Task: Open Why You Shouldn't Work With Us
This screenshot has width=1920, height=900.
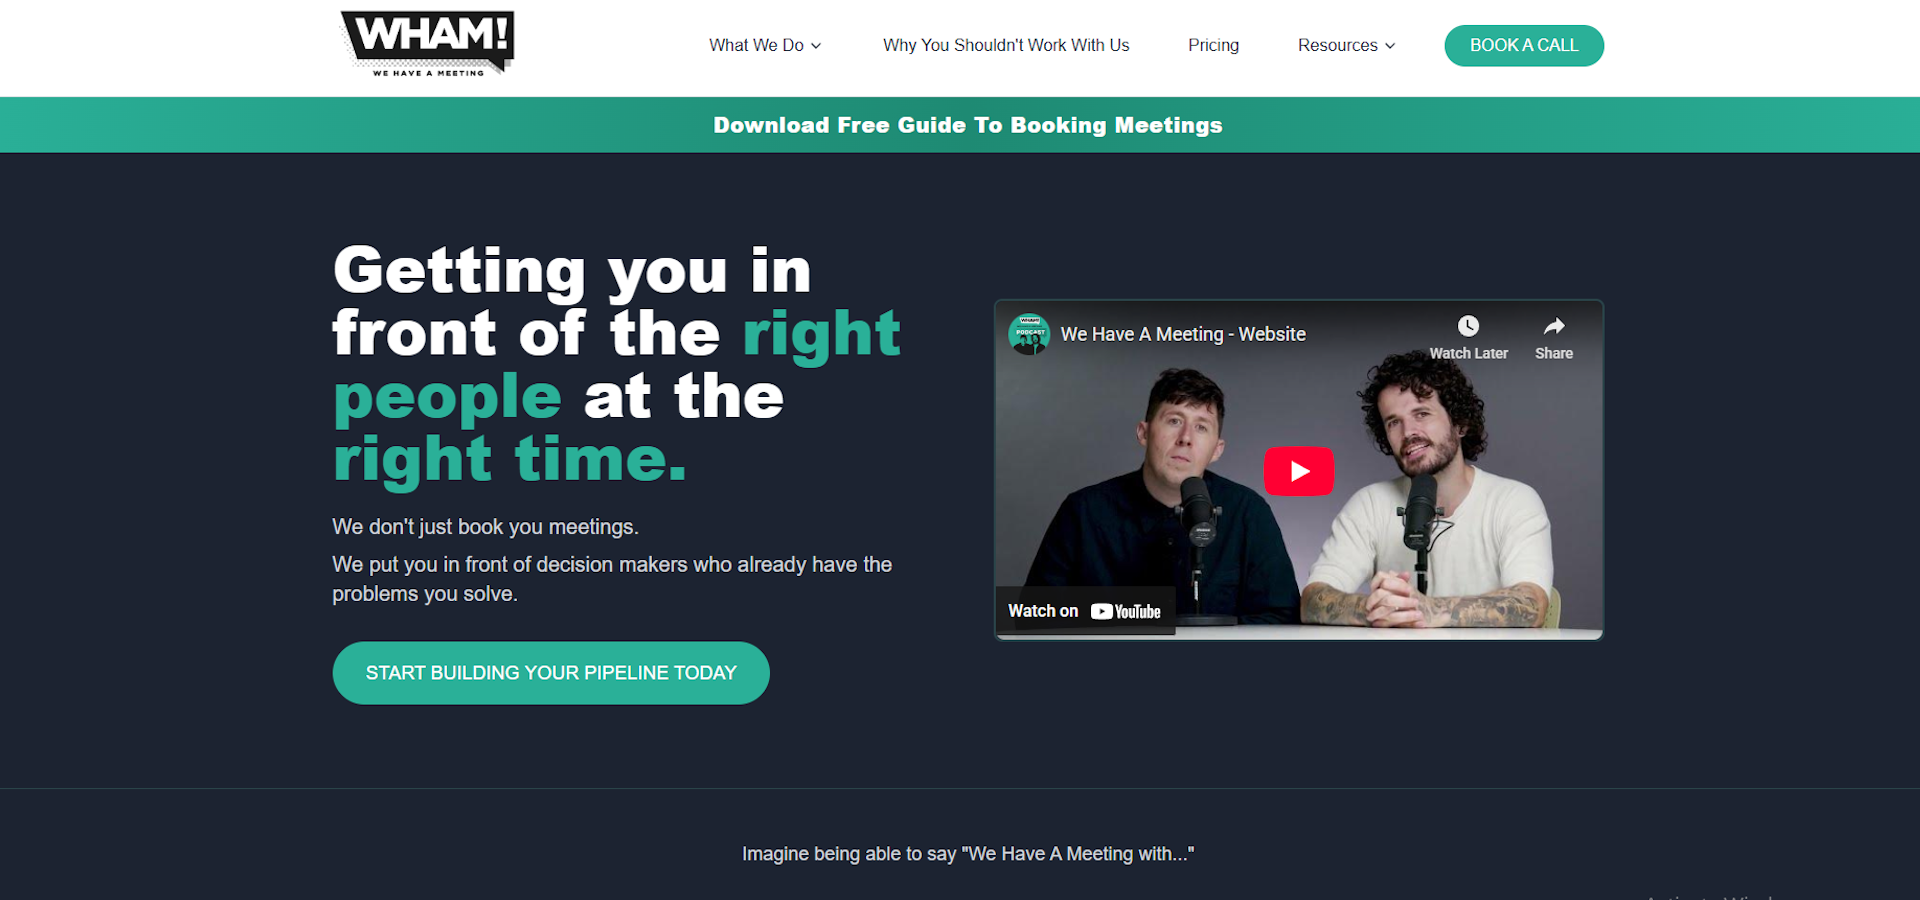Action: coord(1006,45)
